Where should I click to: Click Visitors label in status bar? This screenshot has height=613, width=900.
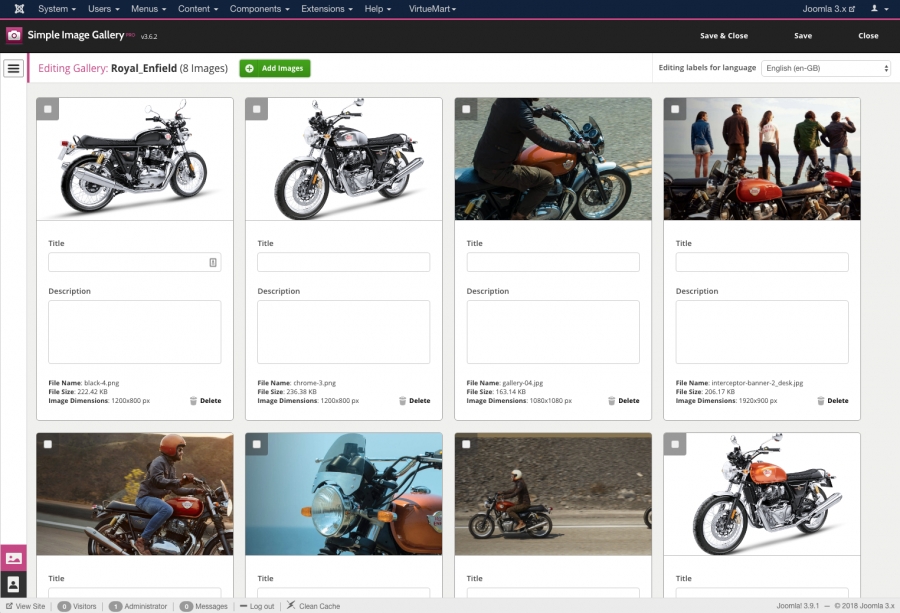click(84, 606)
